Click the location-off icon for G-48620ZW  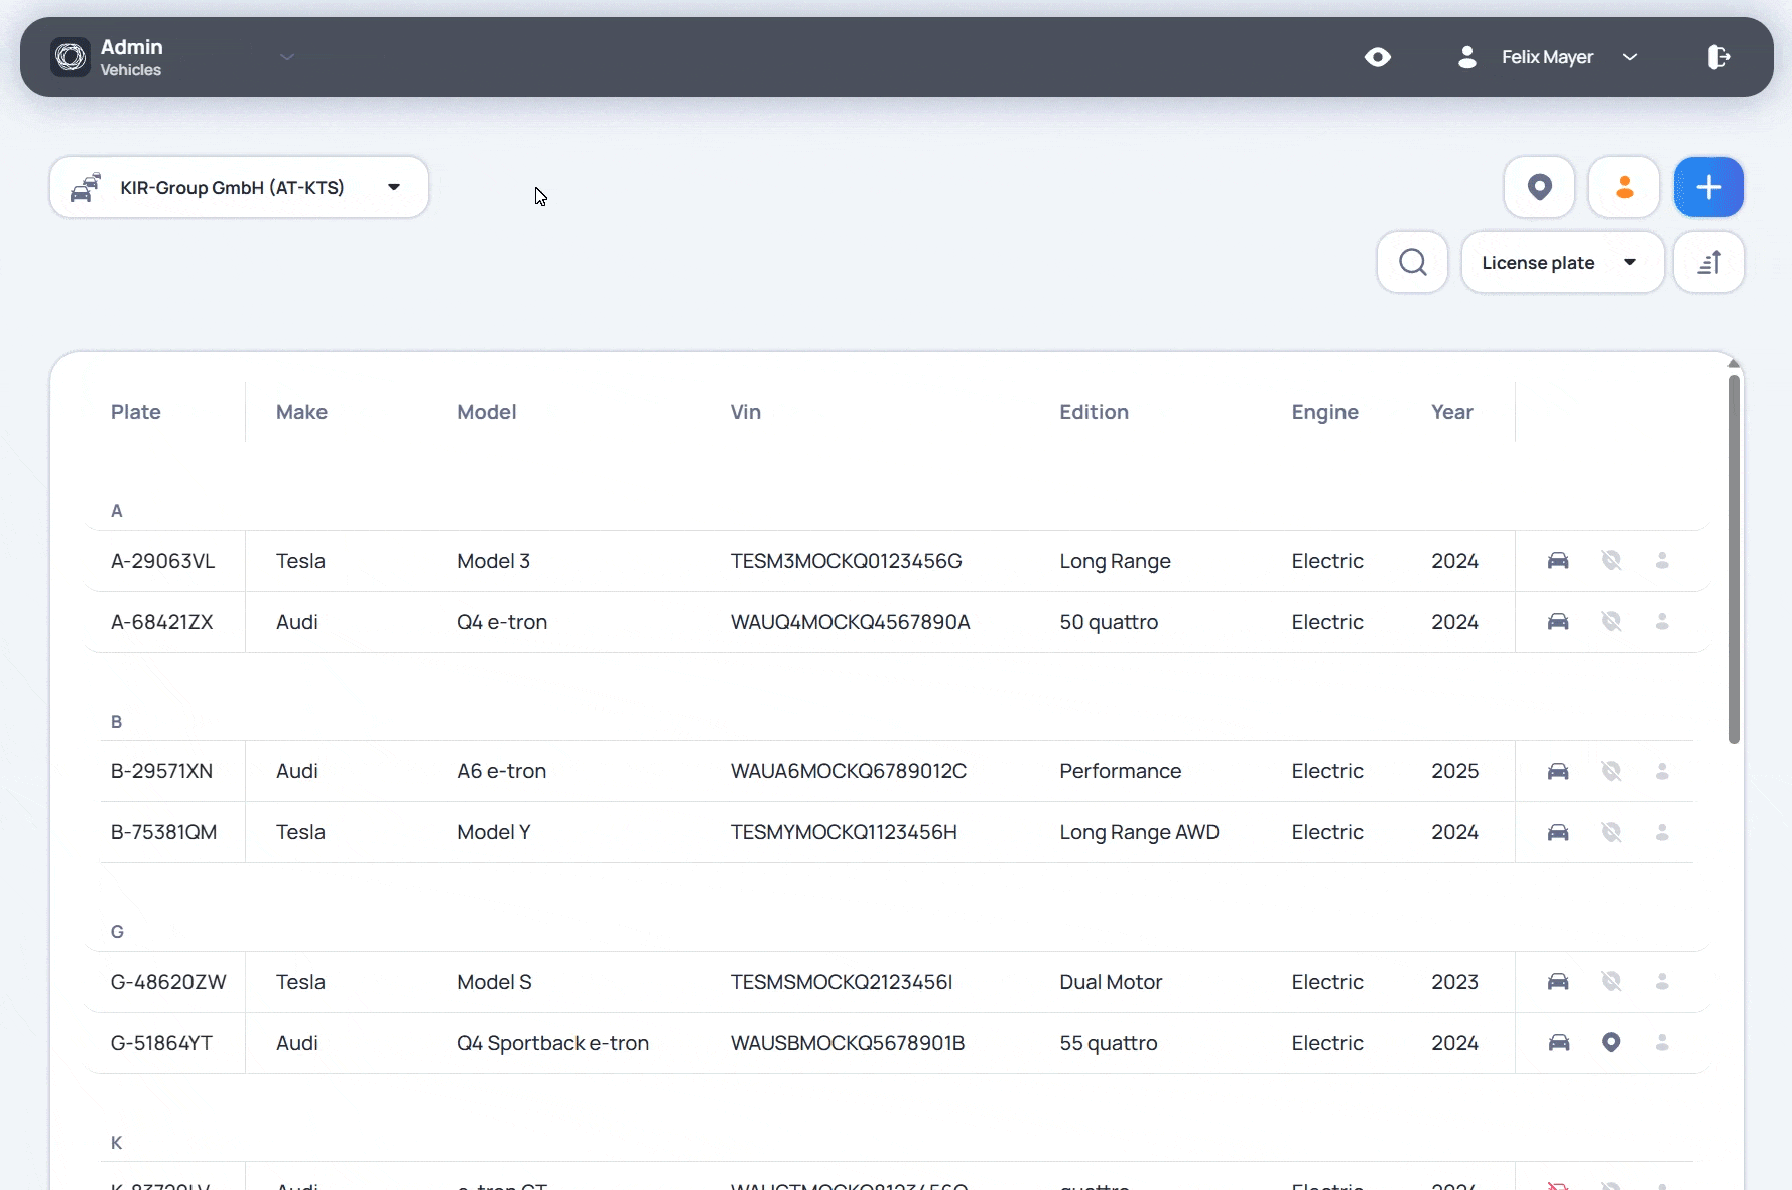point(1611,981)
